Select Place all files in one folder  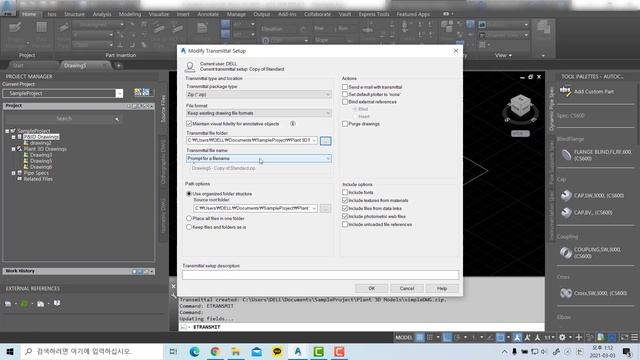click(189, 218)
